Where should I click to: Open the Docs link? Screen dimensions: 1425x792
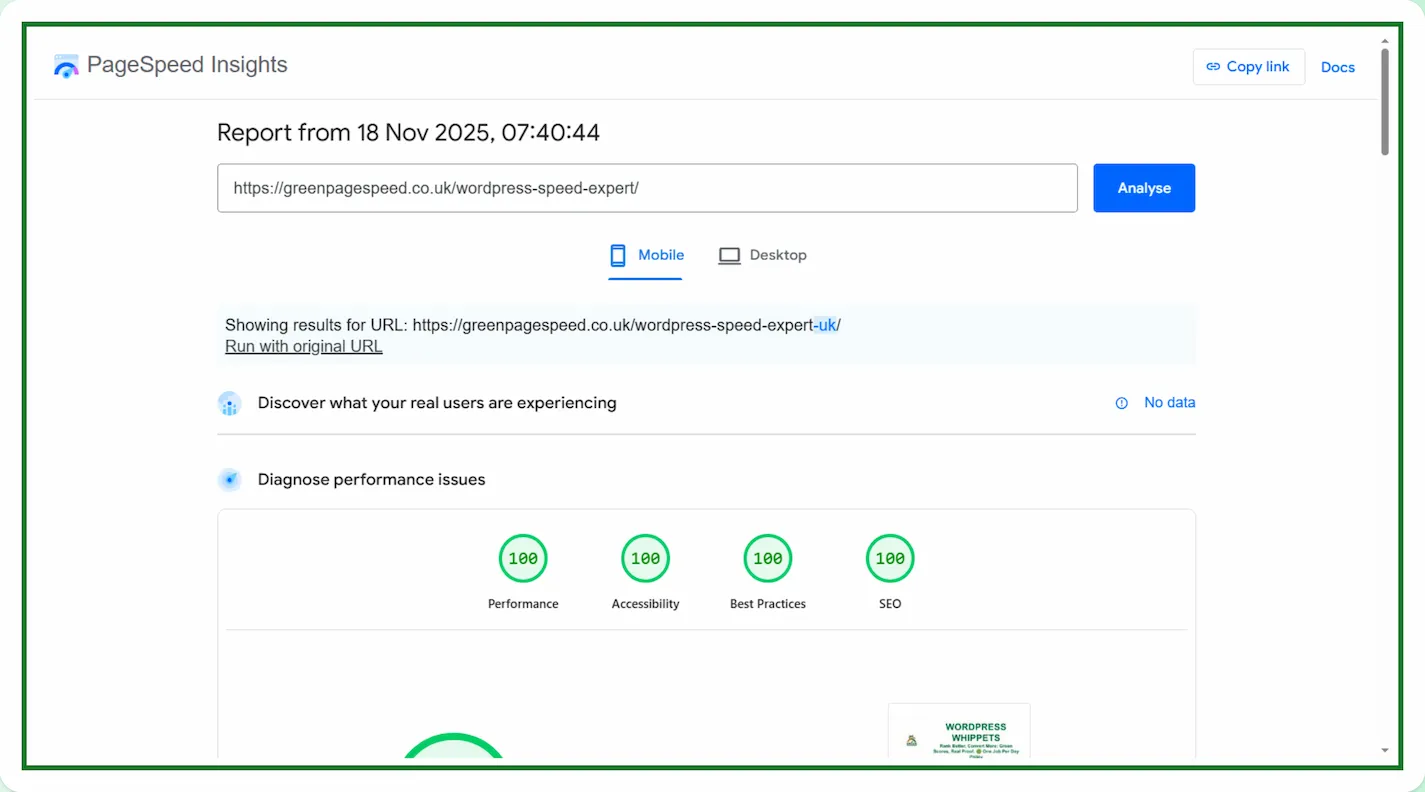click(x=1337, y=67)
